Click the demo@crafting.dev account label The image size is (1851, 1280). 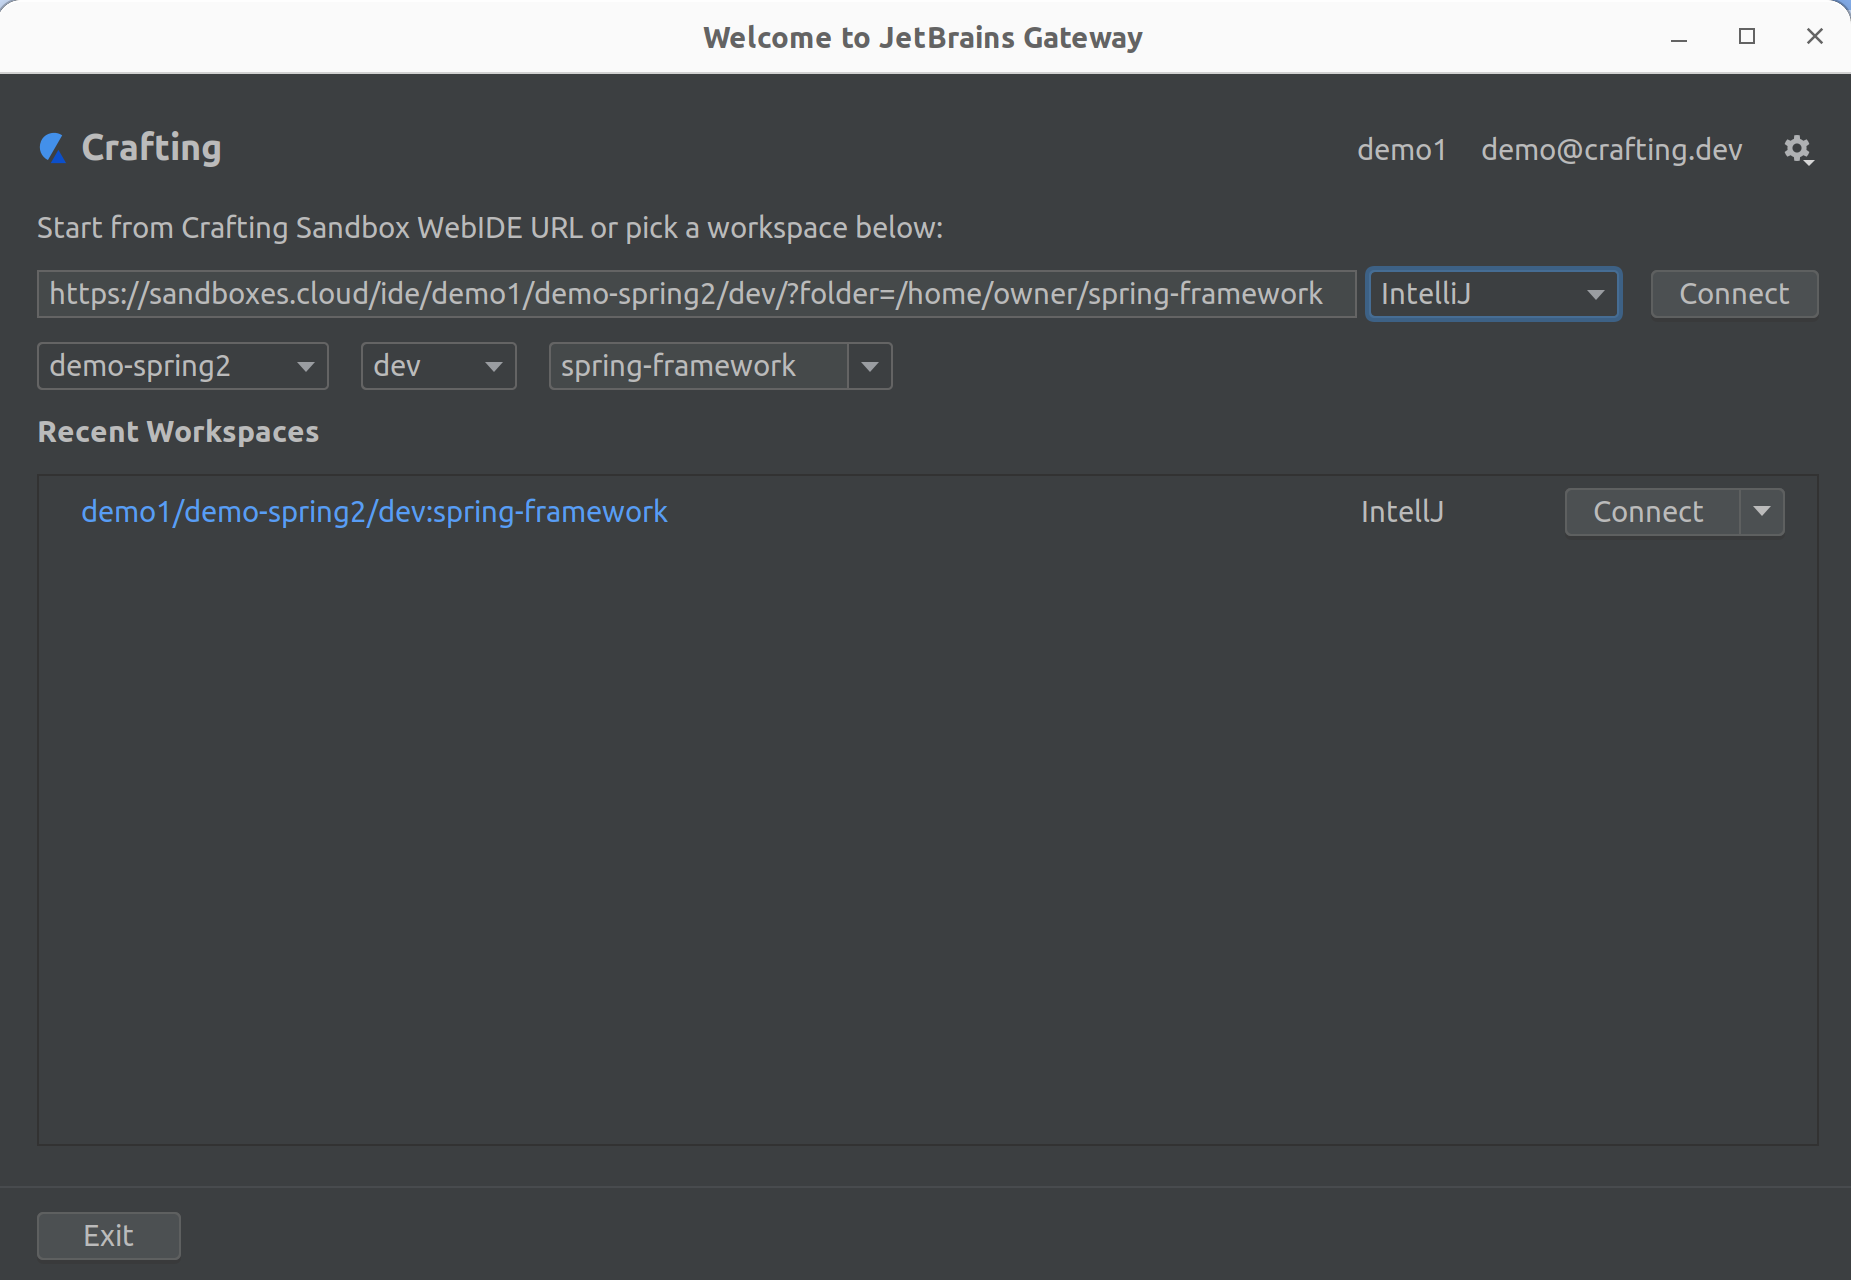click(1611, 150)
